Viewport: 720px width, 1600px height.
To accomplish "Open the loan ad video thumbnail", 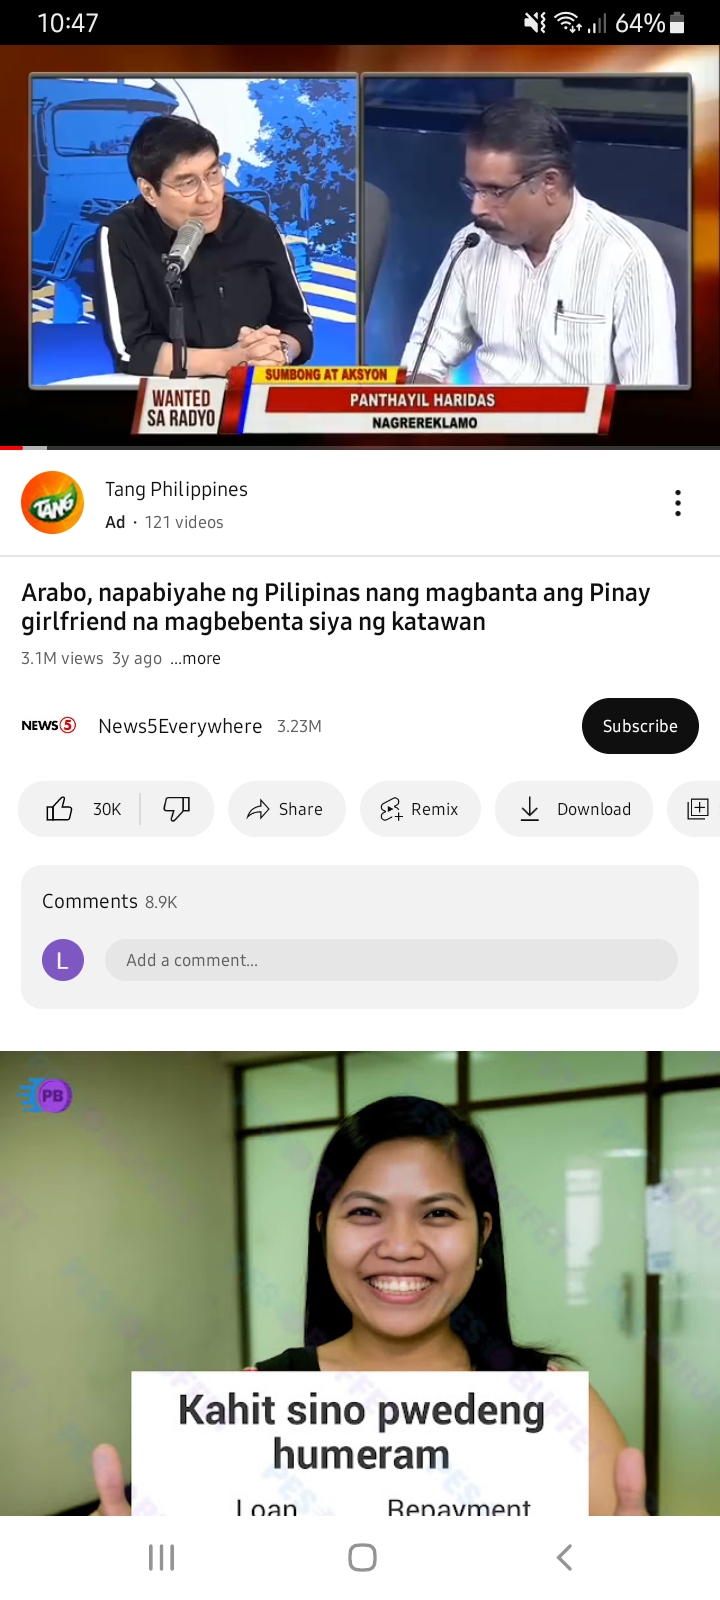I will 360,1283.
